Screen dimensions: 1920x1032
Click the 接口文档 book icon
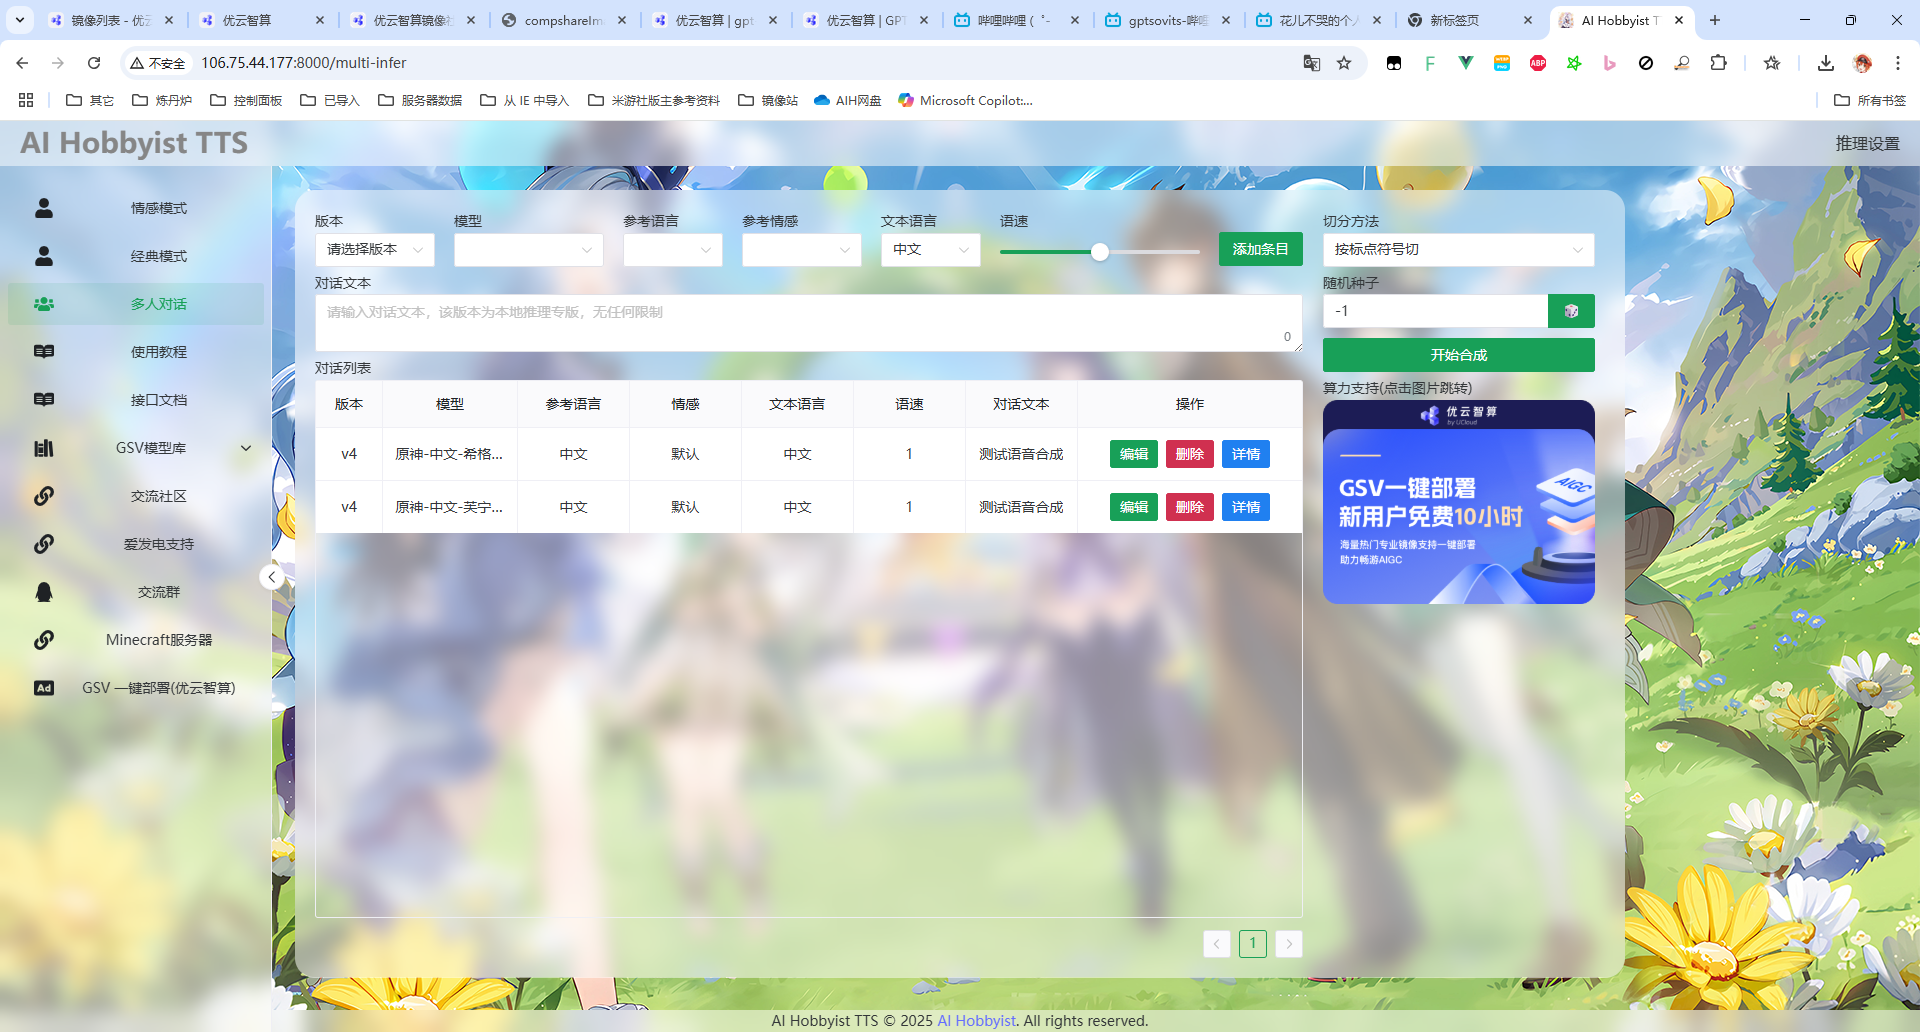pyautogui.click(x=44, y=400)
